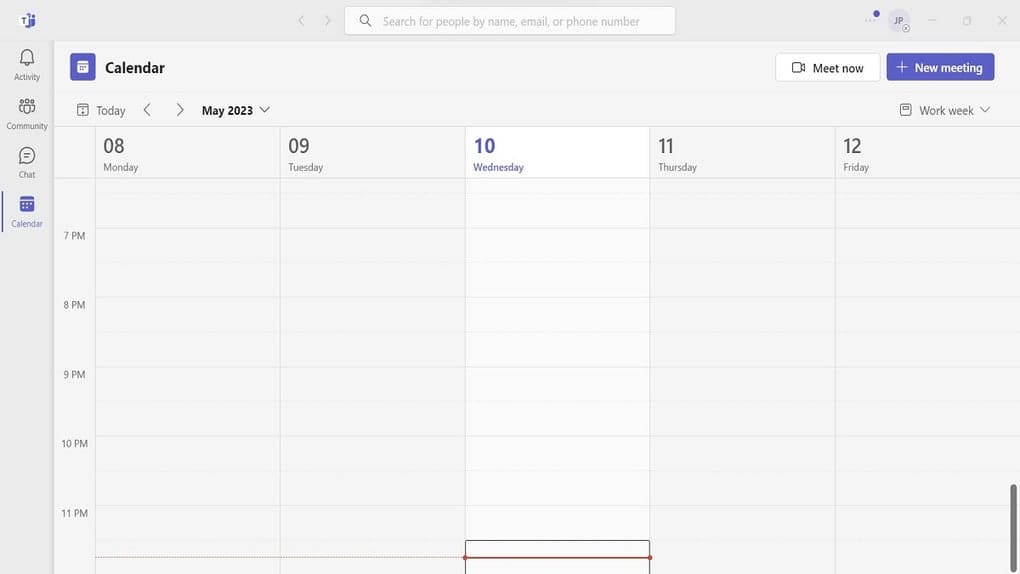
Task: Jump to Today in the calendar
Action: click(x=101, y=110)
